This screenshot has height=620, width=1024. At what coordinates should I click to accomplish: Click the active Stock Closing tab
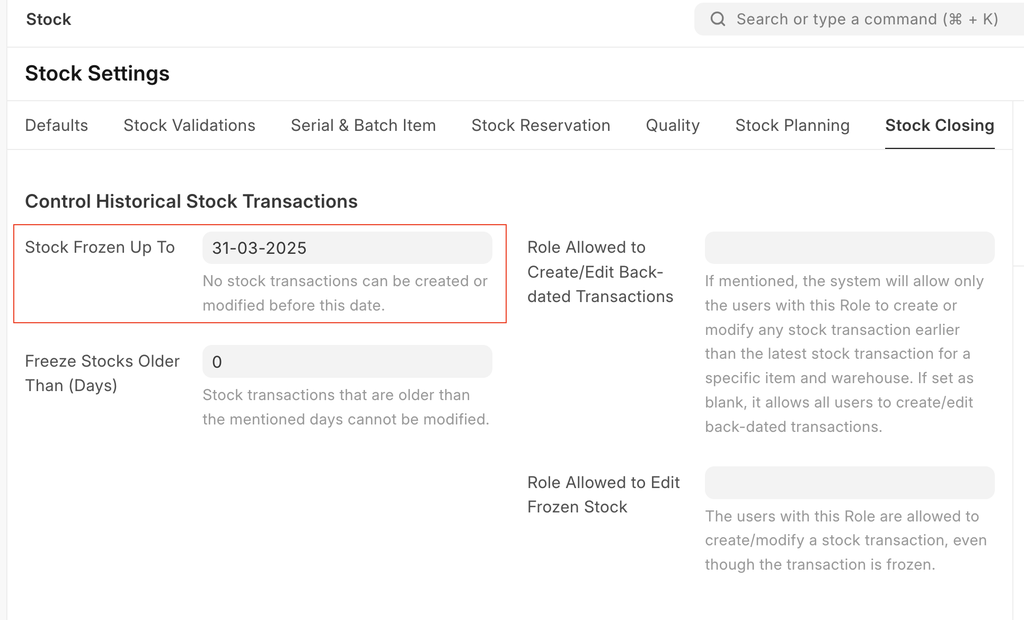pyautogui.click(x=939, y=125)
